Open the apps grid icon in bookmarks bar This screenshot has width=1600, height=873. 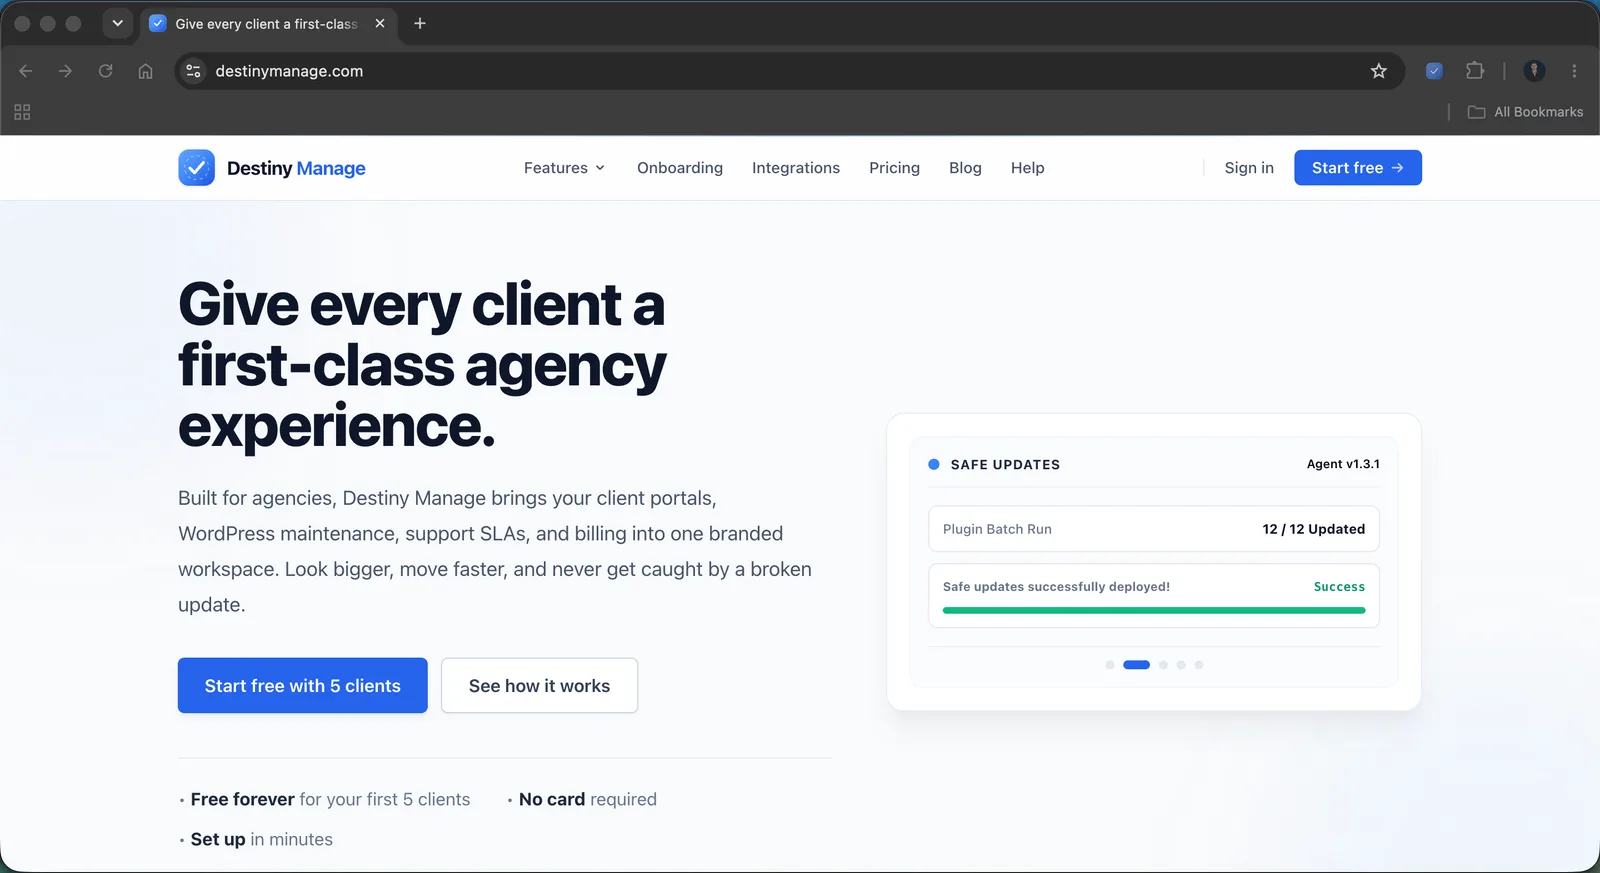pyautogui.click(x=22, y=112)
